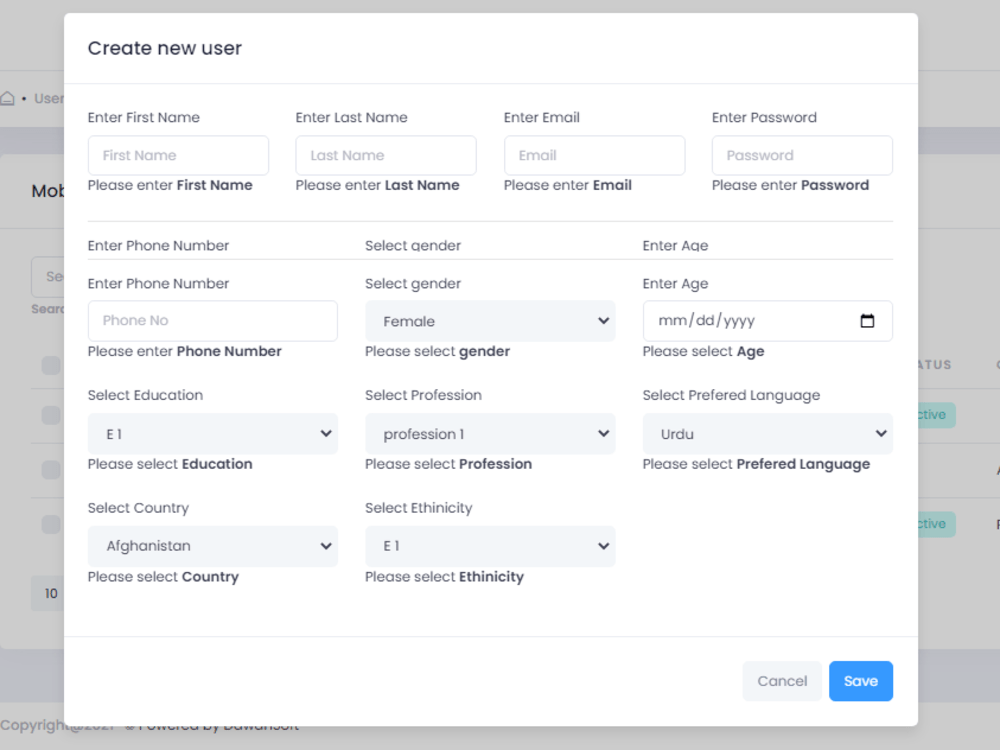Screen dimensions: 1000x750
Task: Click the Password input field
Action: coord(801,155)
